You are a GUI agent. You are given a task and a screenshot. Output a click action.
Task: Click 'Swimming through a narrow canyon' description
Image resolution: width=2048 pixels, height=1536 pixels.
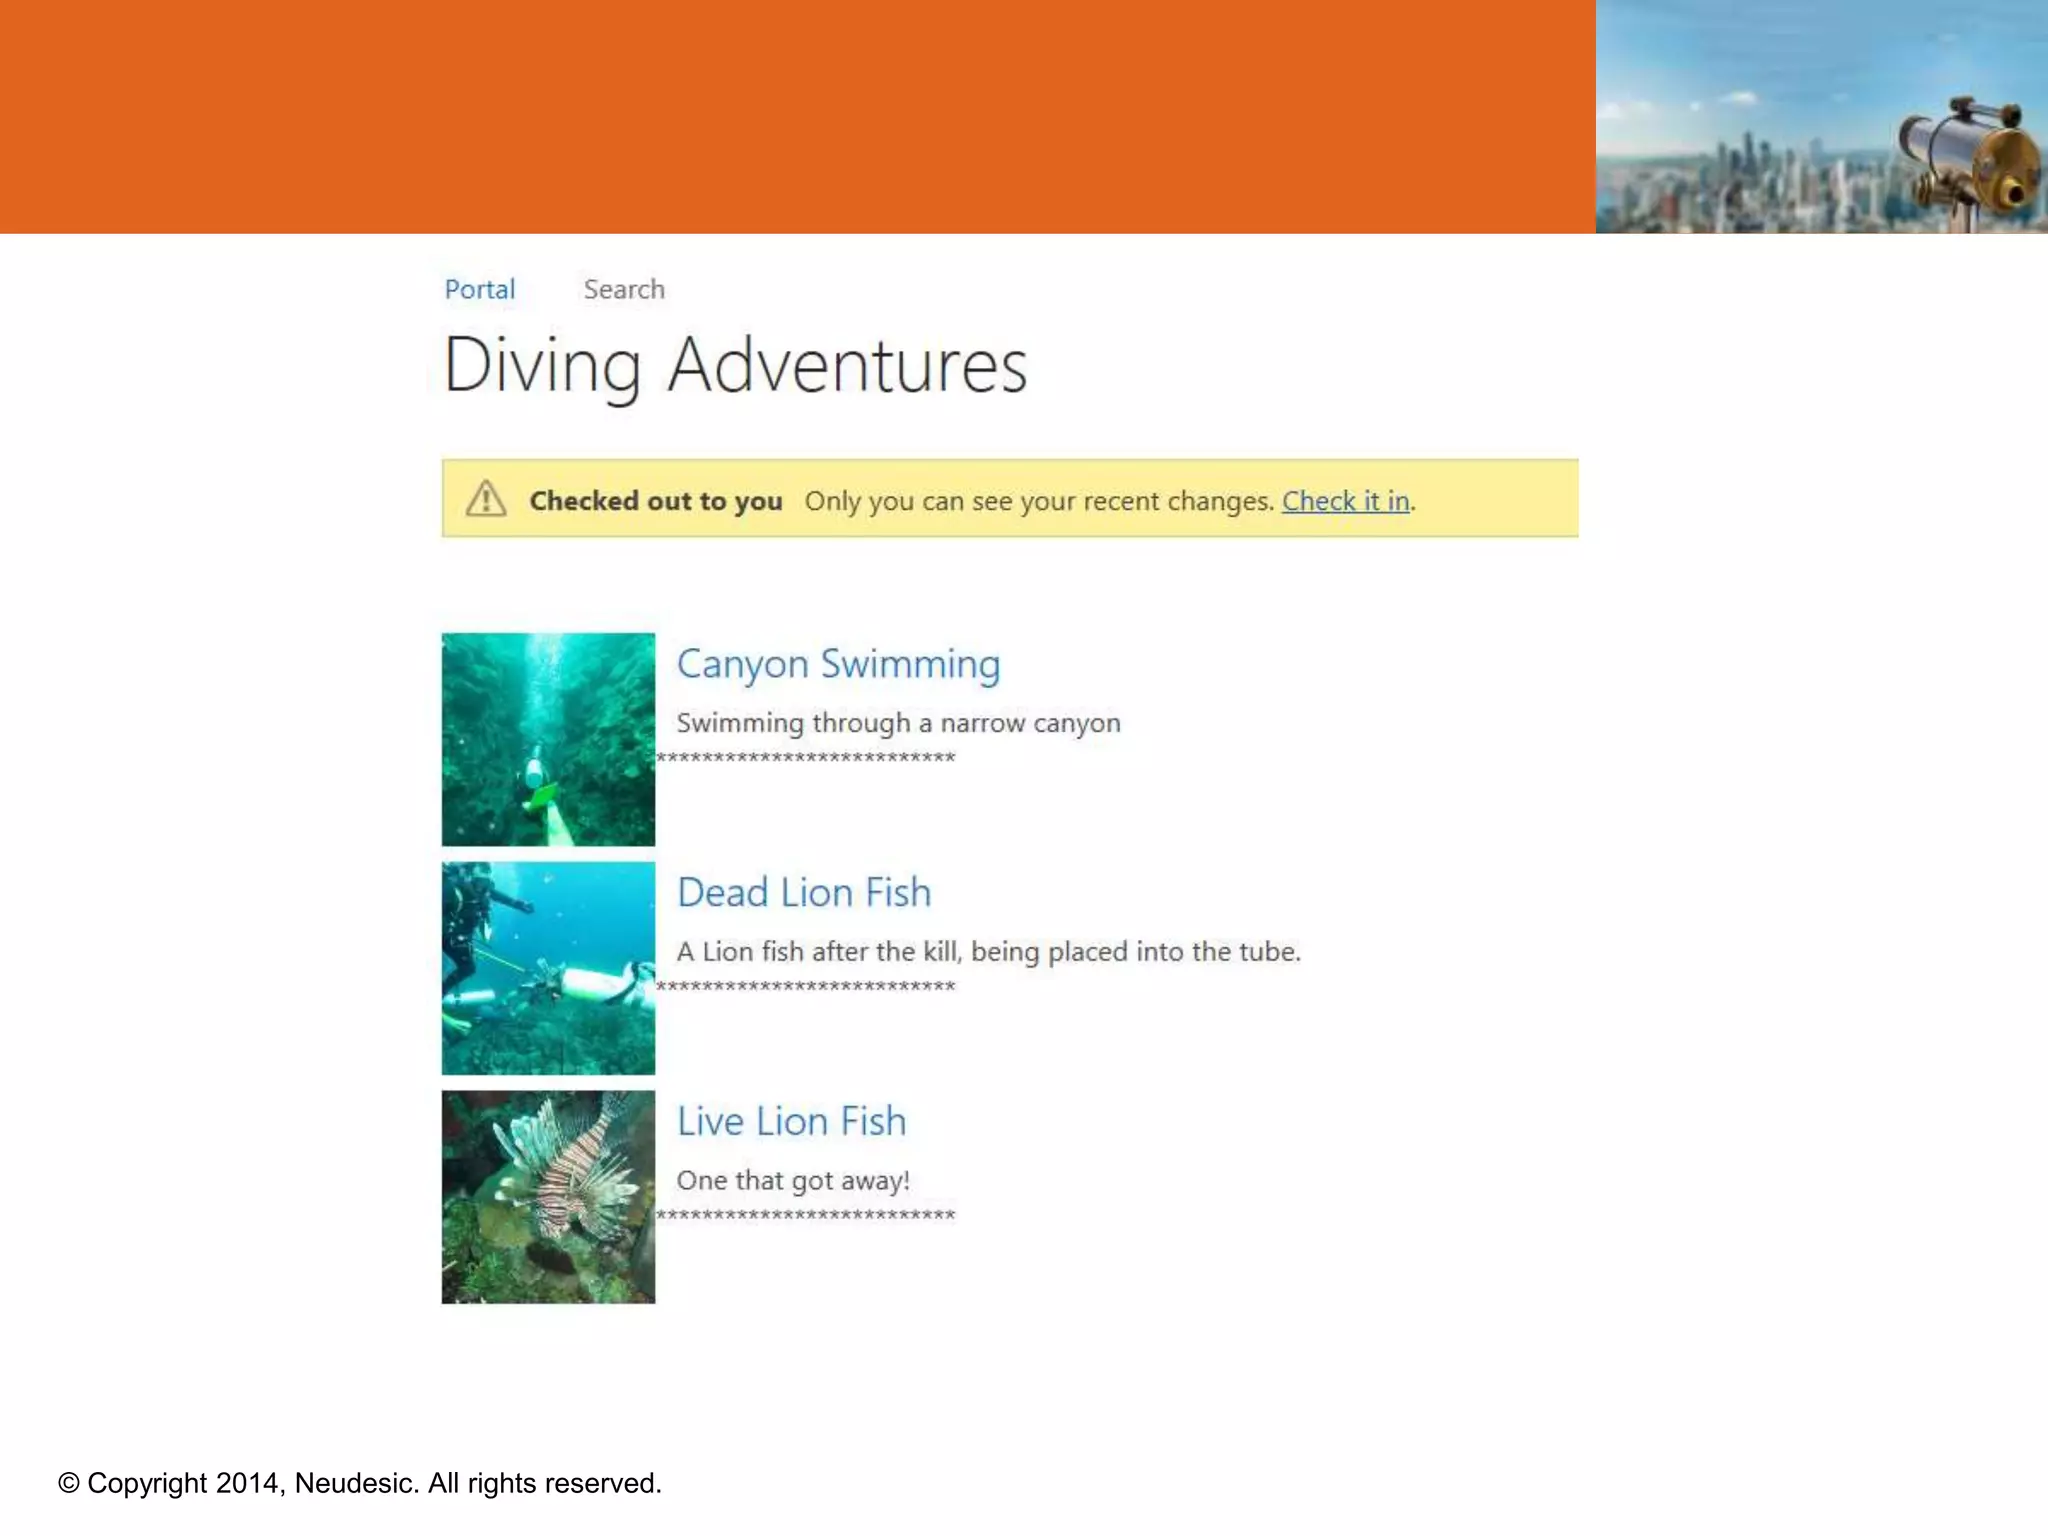(x=898, y=722)
